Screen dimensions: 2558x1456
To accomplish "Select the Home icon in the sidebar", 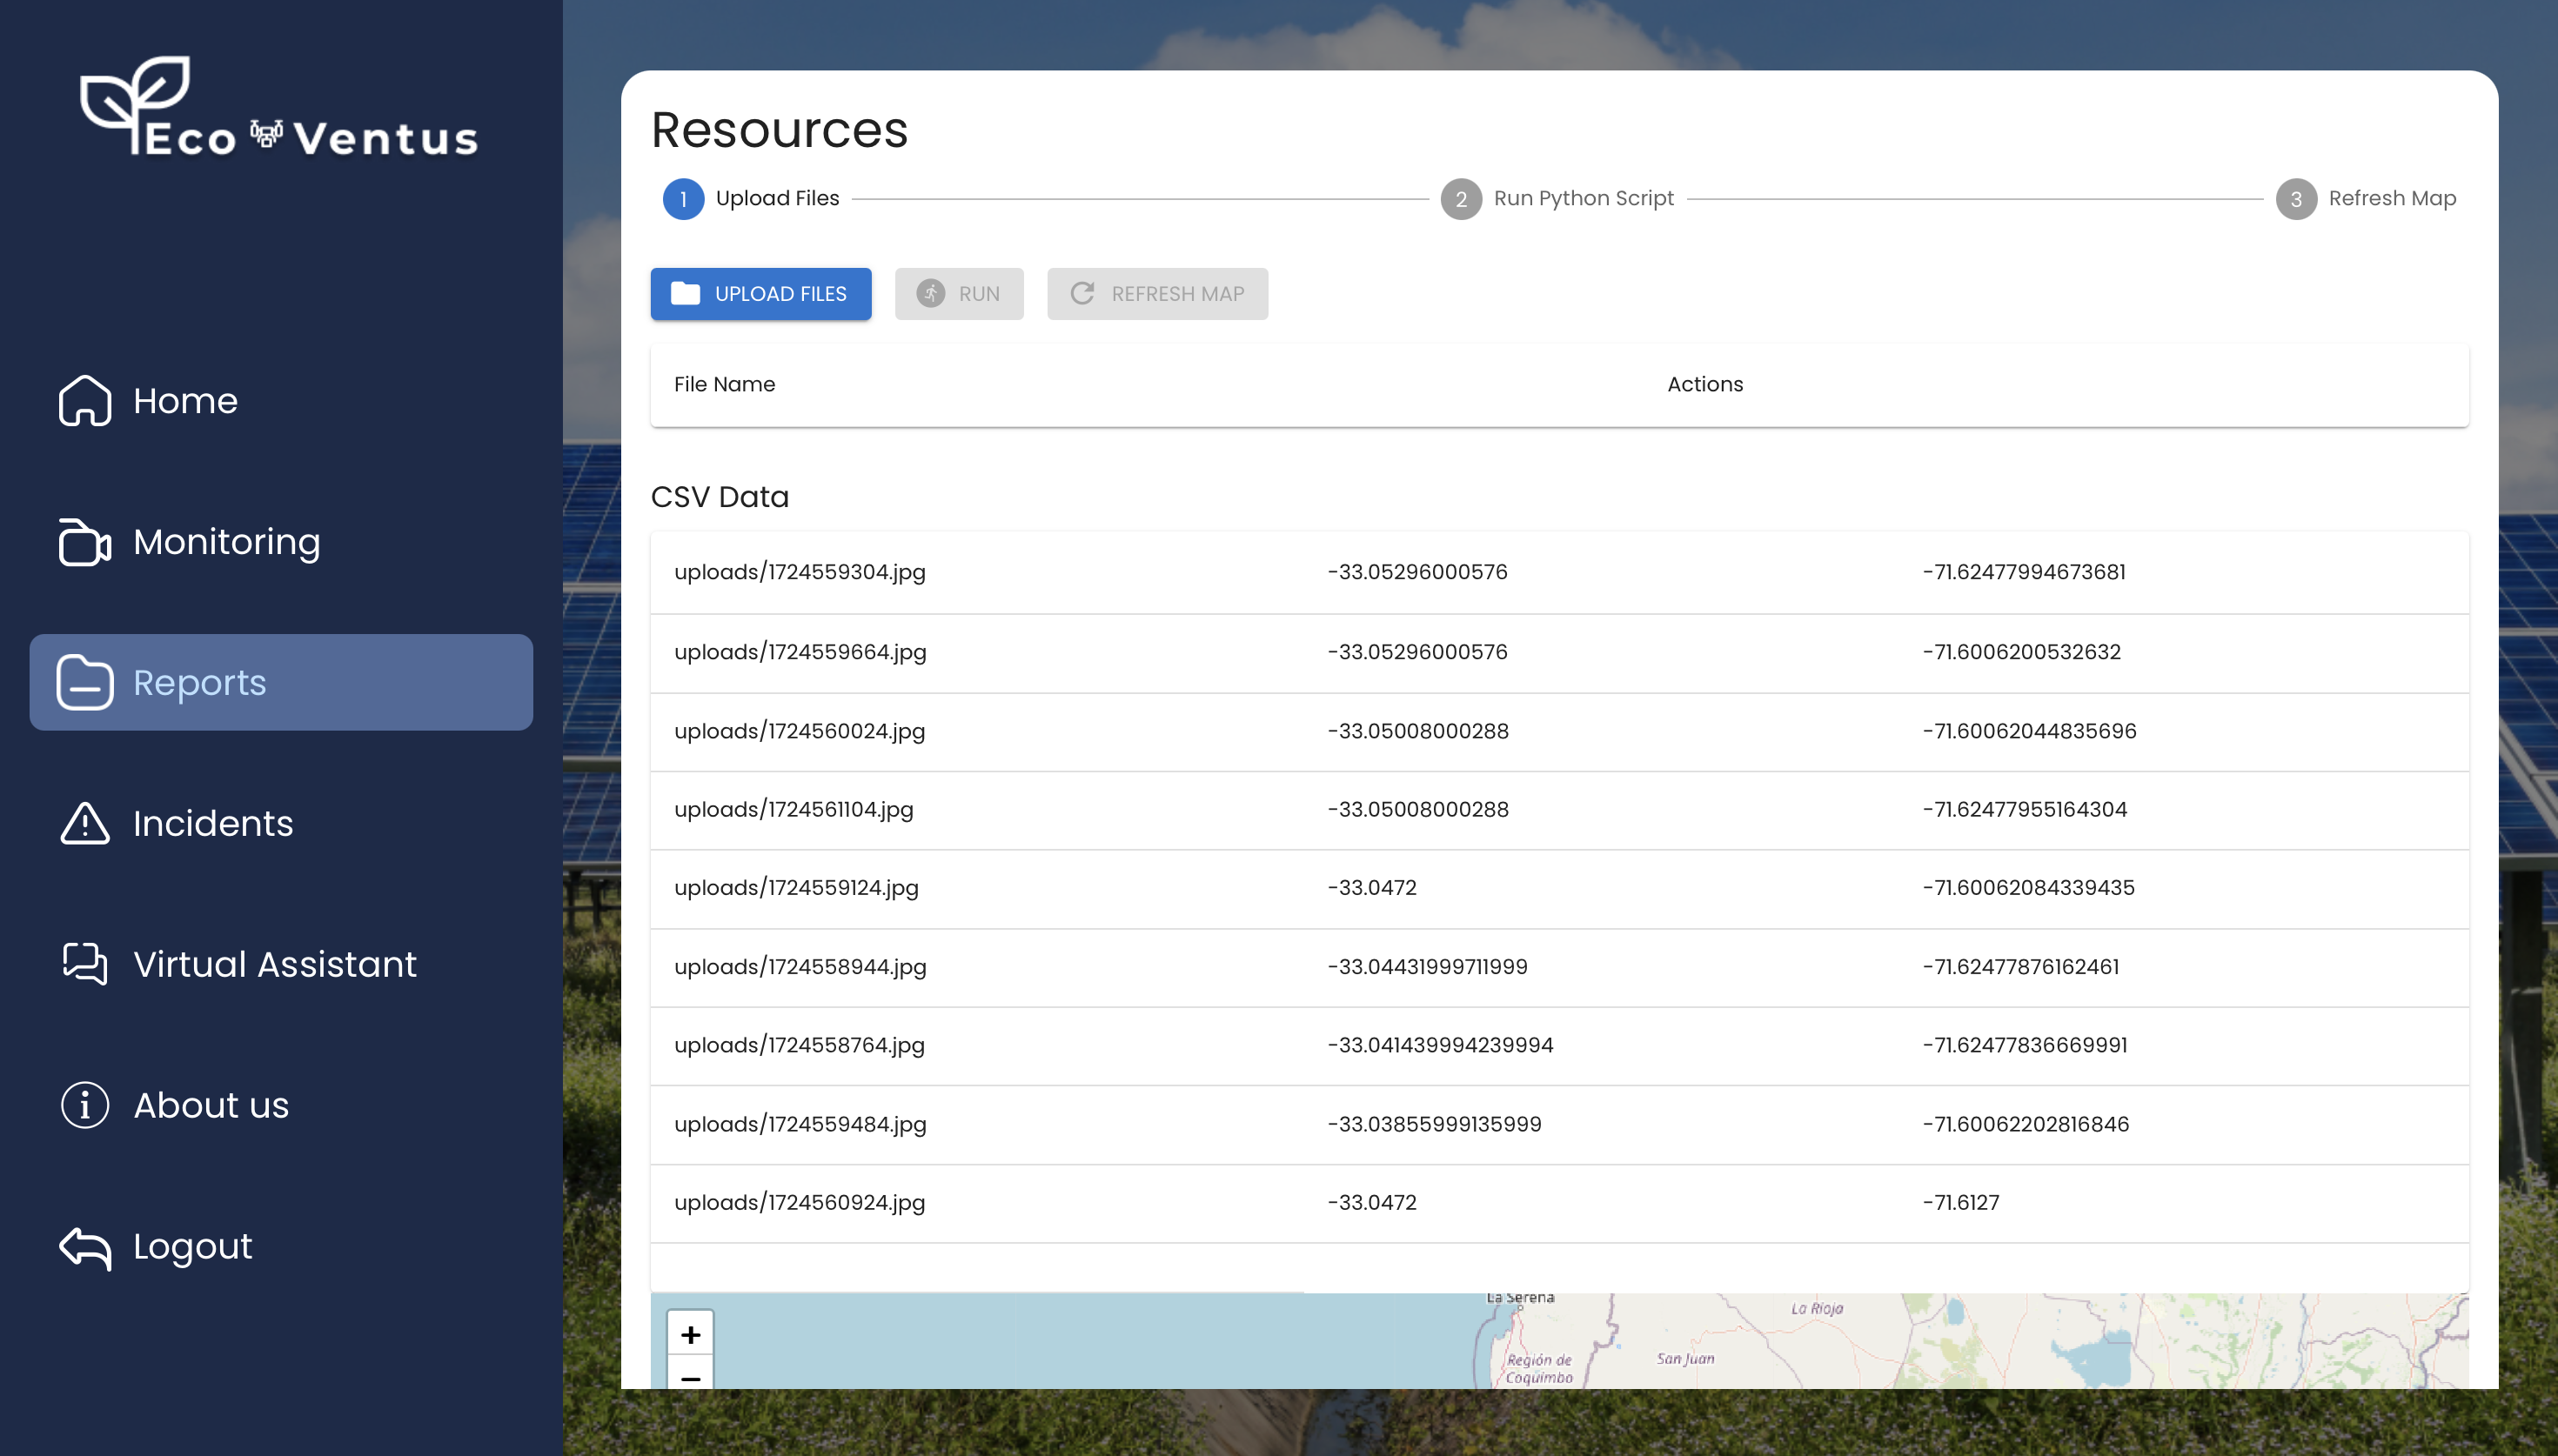I will (x=84, y=400).
